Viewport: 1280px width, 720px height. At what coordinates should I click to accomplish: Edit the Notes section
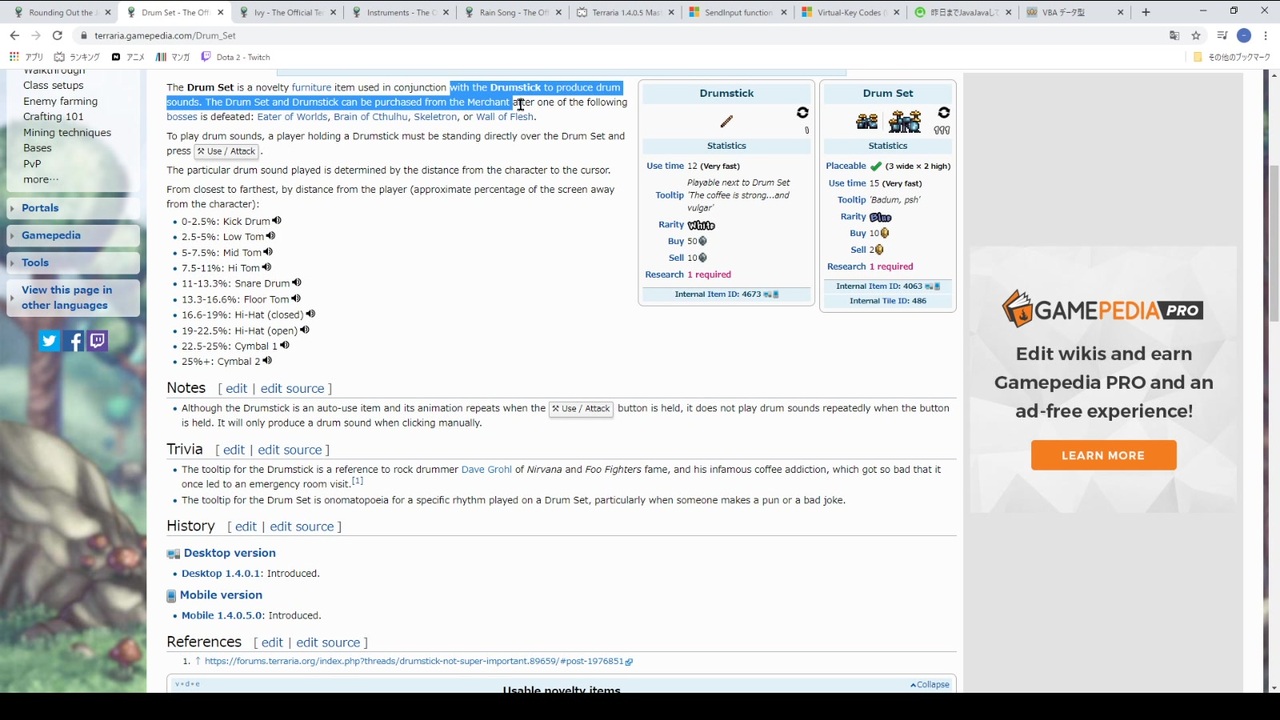point(236,388)
